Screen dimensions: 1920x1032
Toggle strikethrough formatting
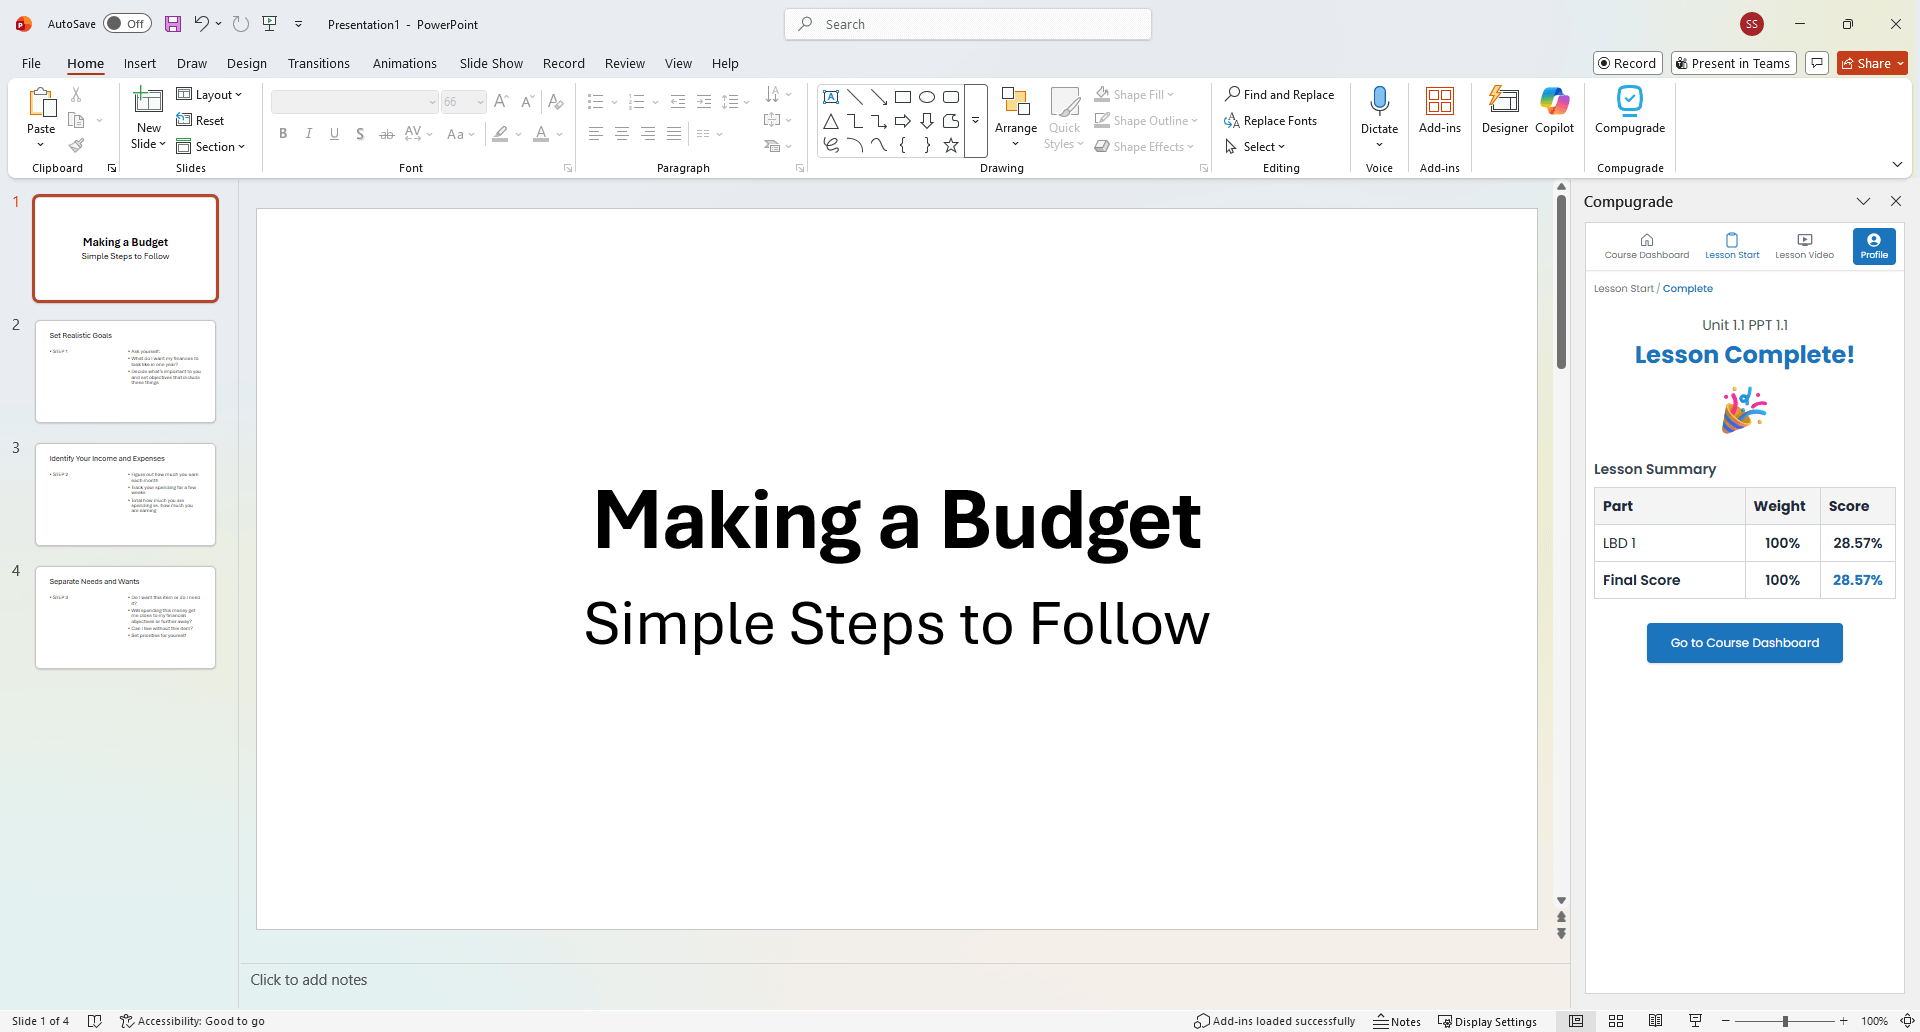[386, 133]
